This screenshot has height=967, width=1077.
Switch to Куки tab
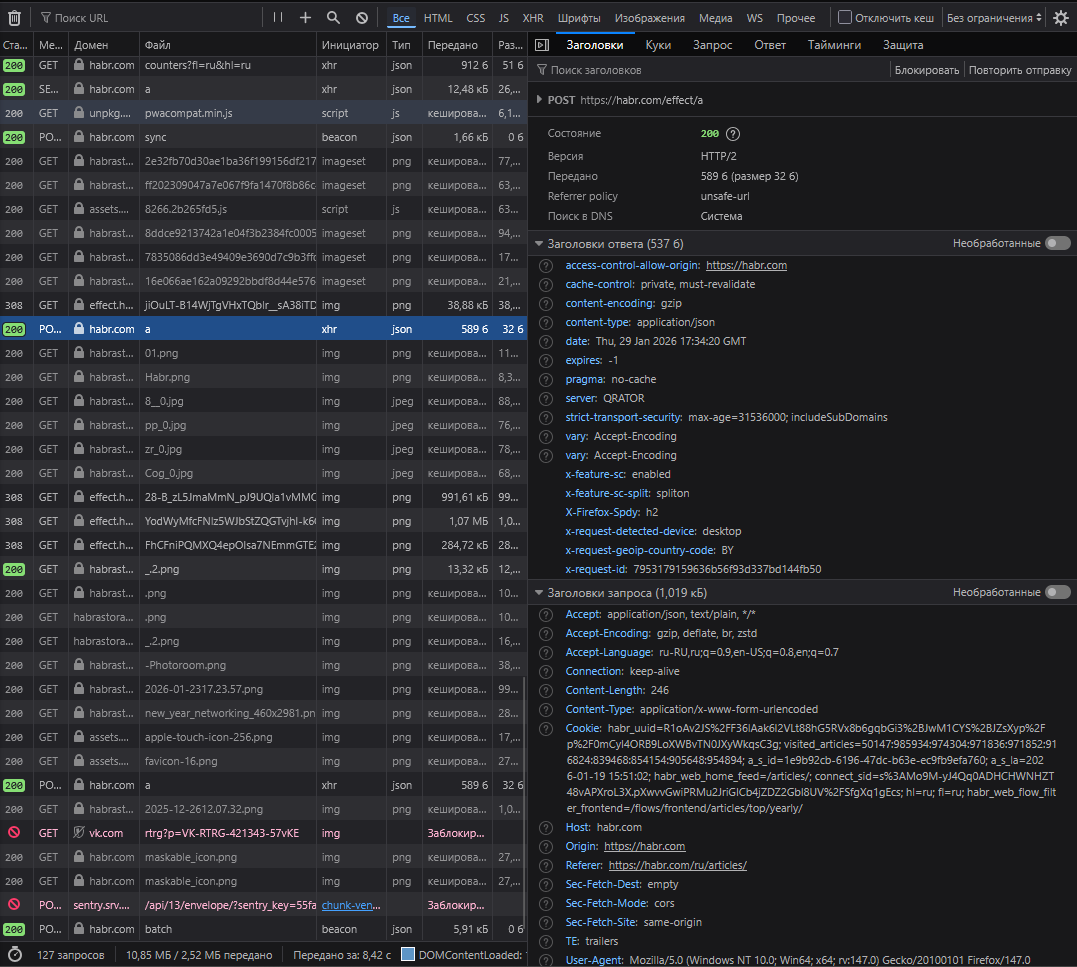coord(658,45)
